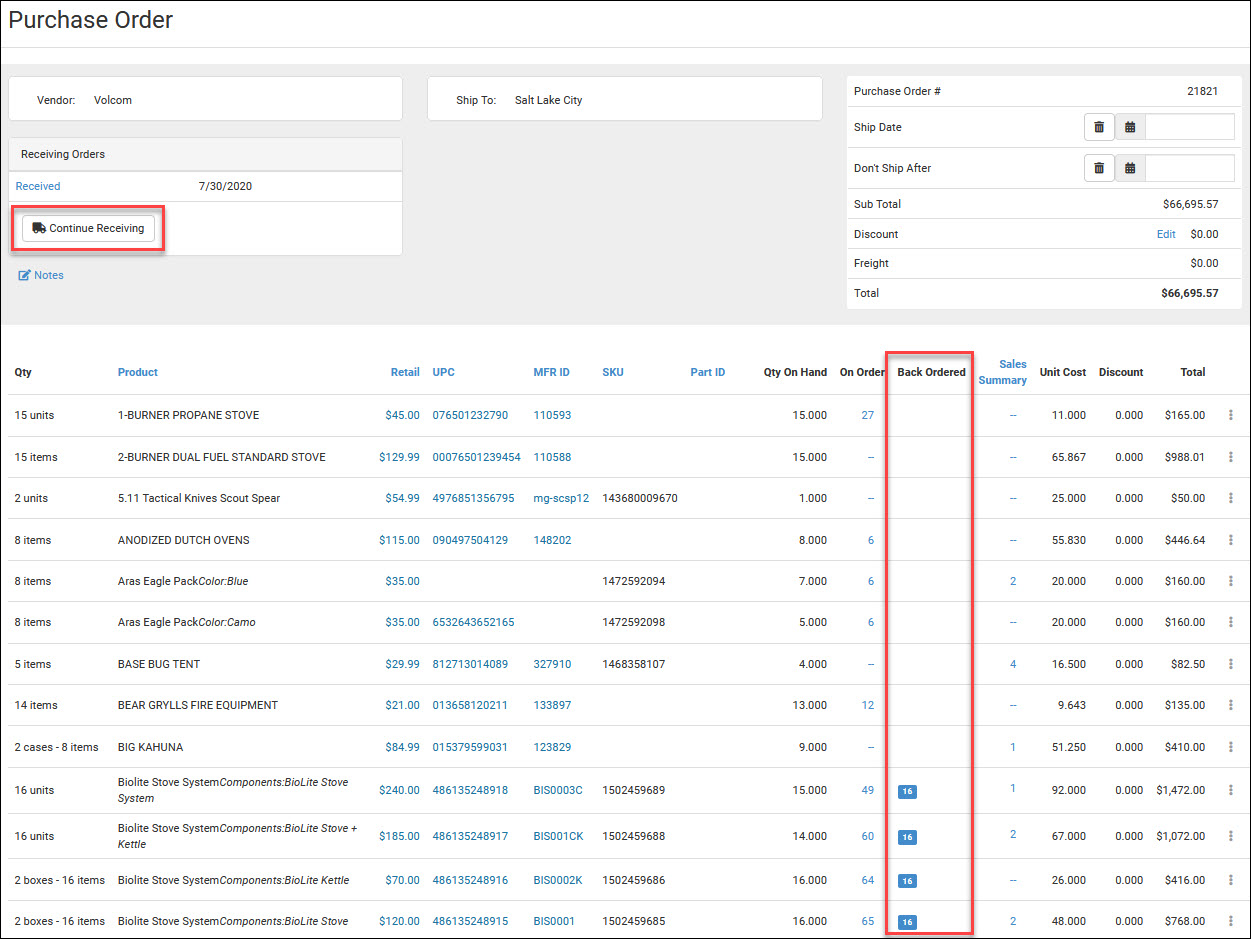
Task: Open row menu for BioLite Stove System $1,472.00
Action: coord(1231,790)
